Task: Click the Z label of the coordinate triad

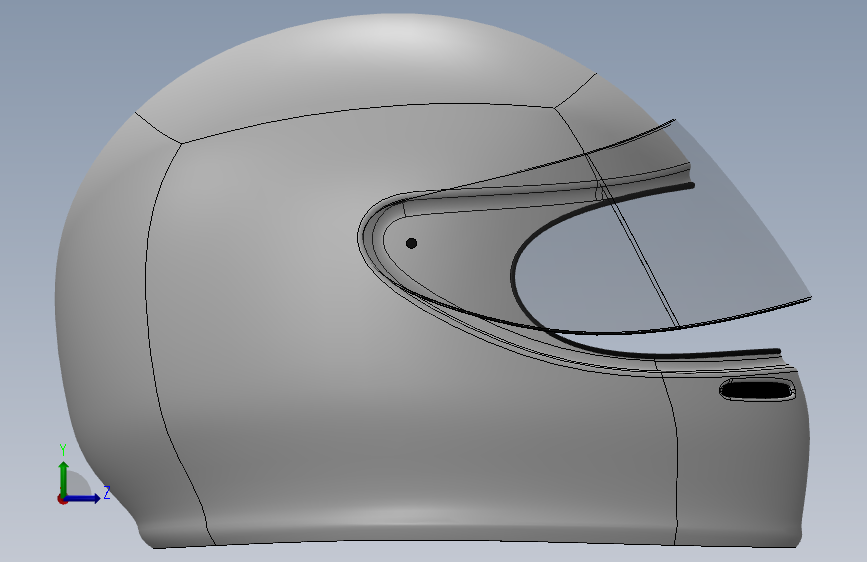Action: coord(107,492)
